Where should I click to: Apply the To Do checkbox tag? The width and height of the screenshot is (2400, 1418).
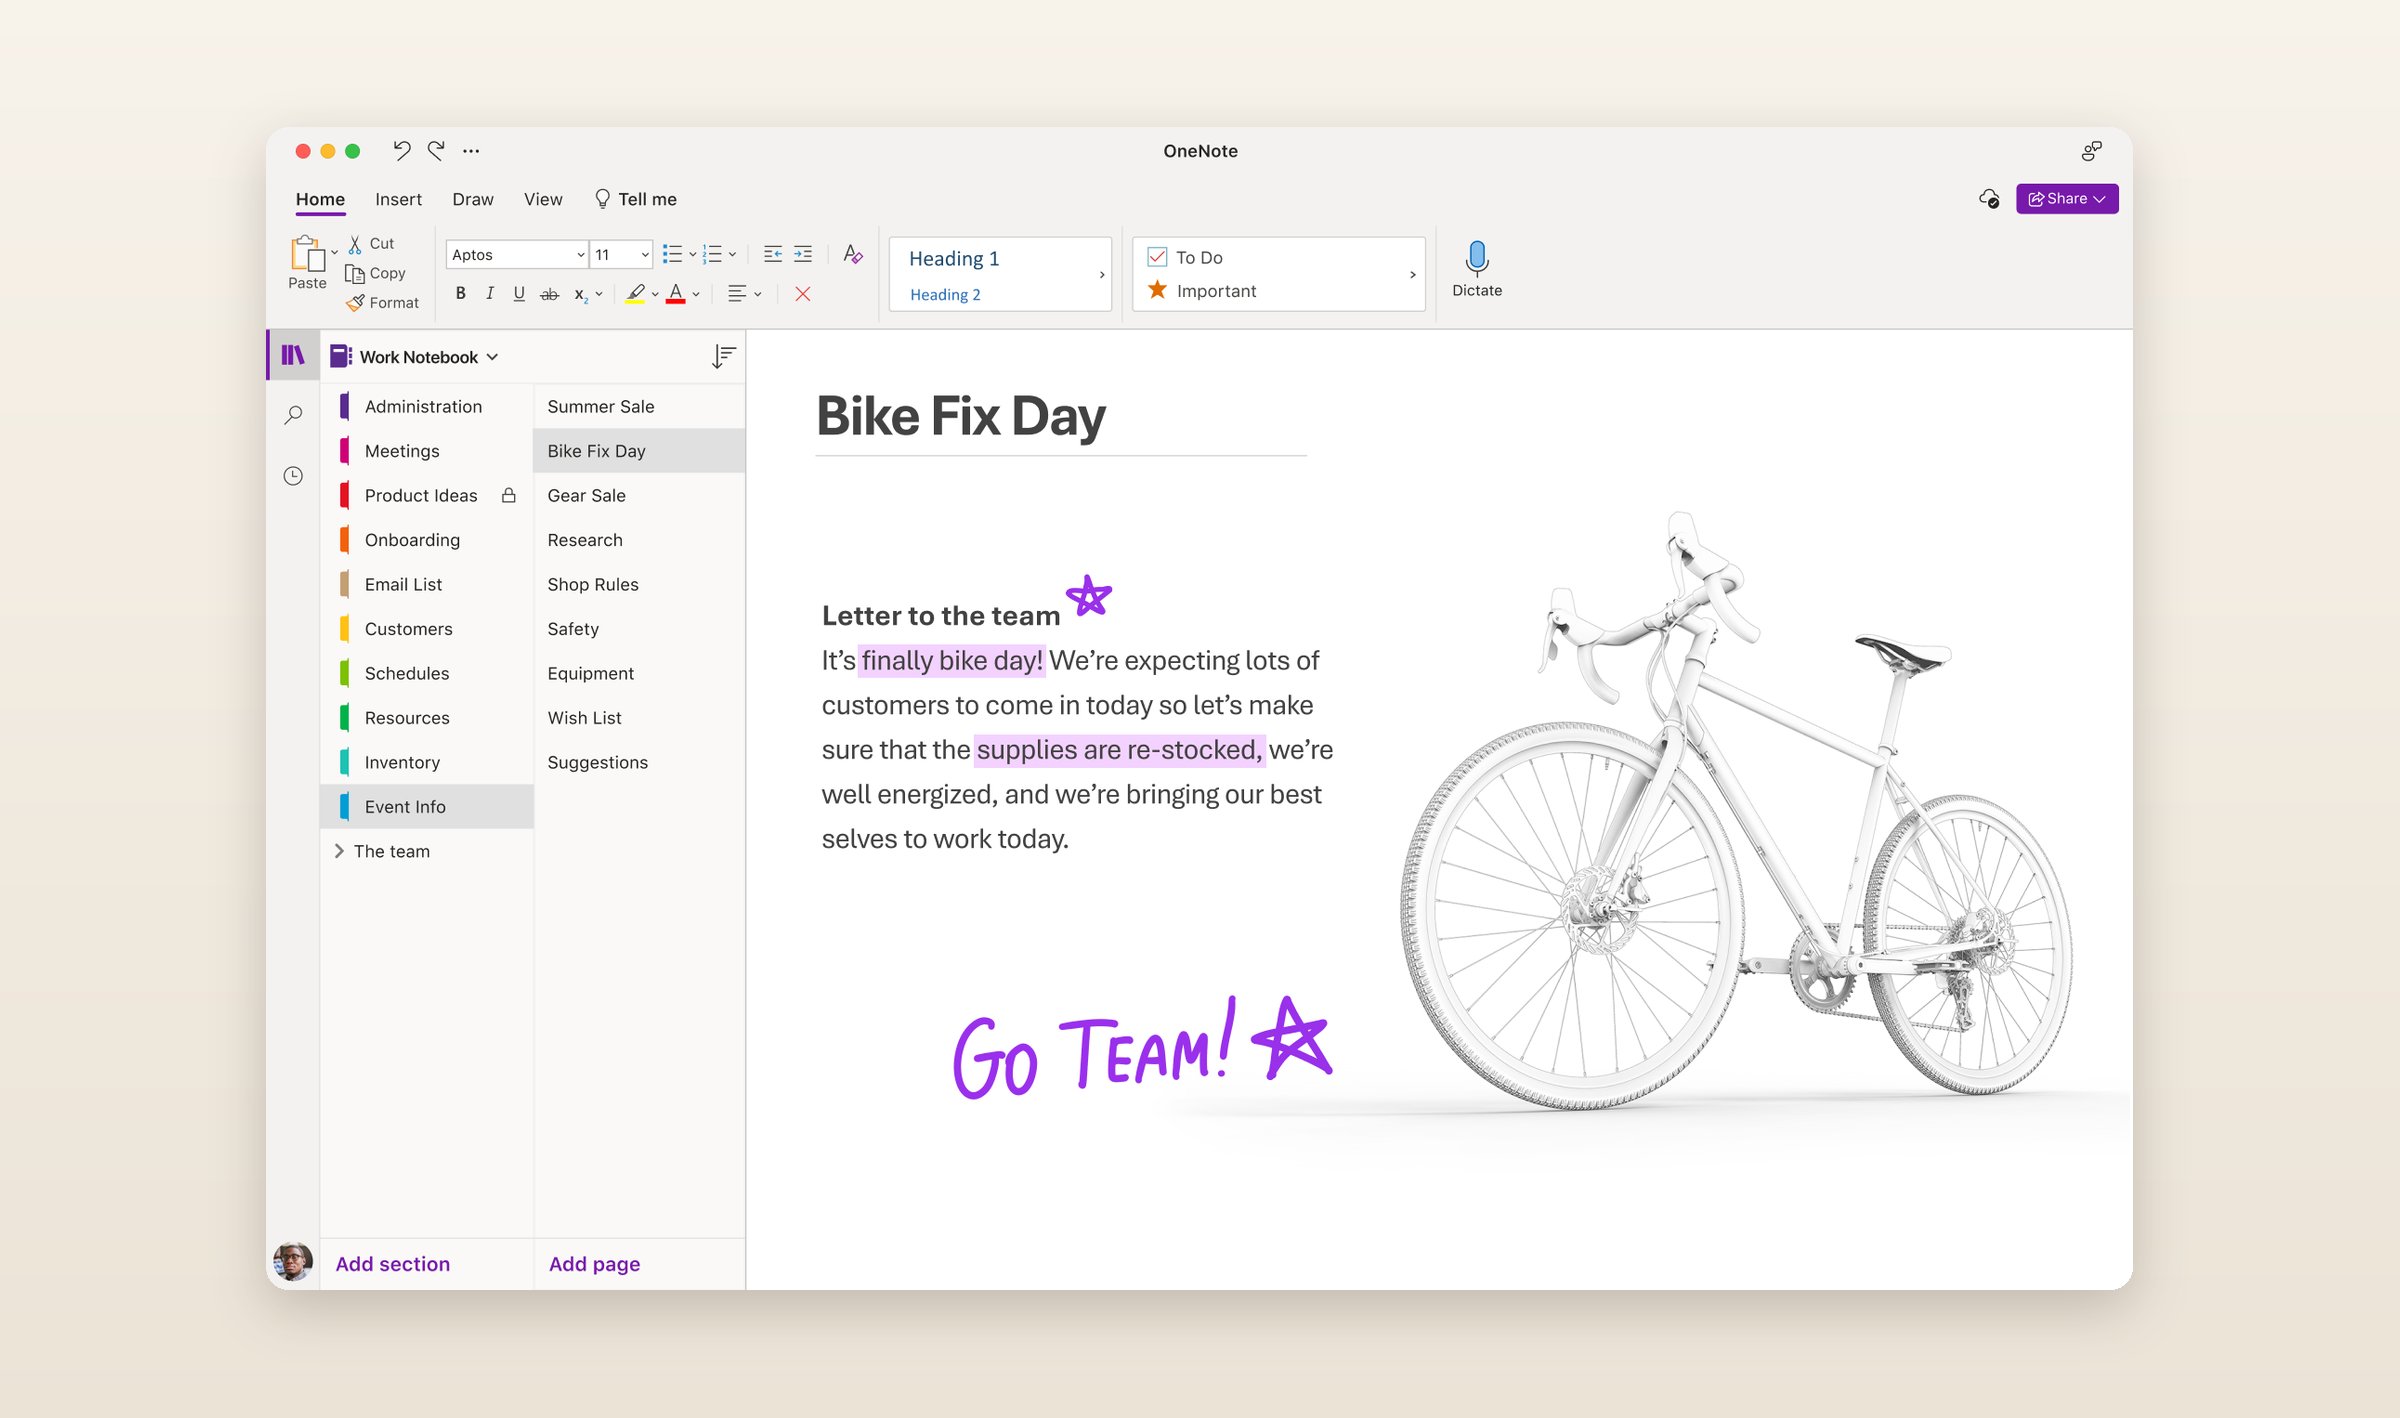tap(1157, 257)
